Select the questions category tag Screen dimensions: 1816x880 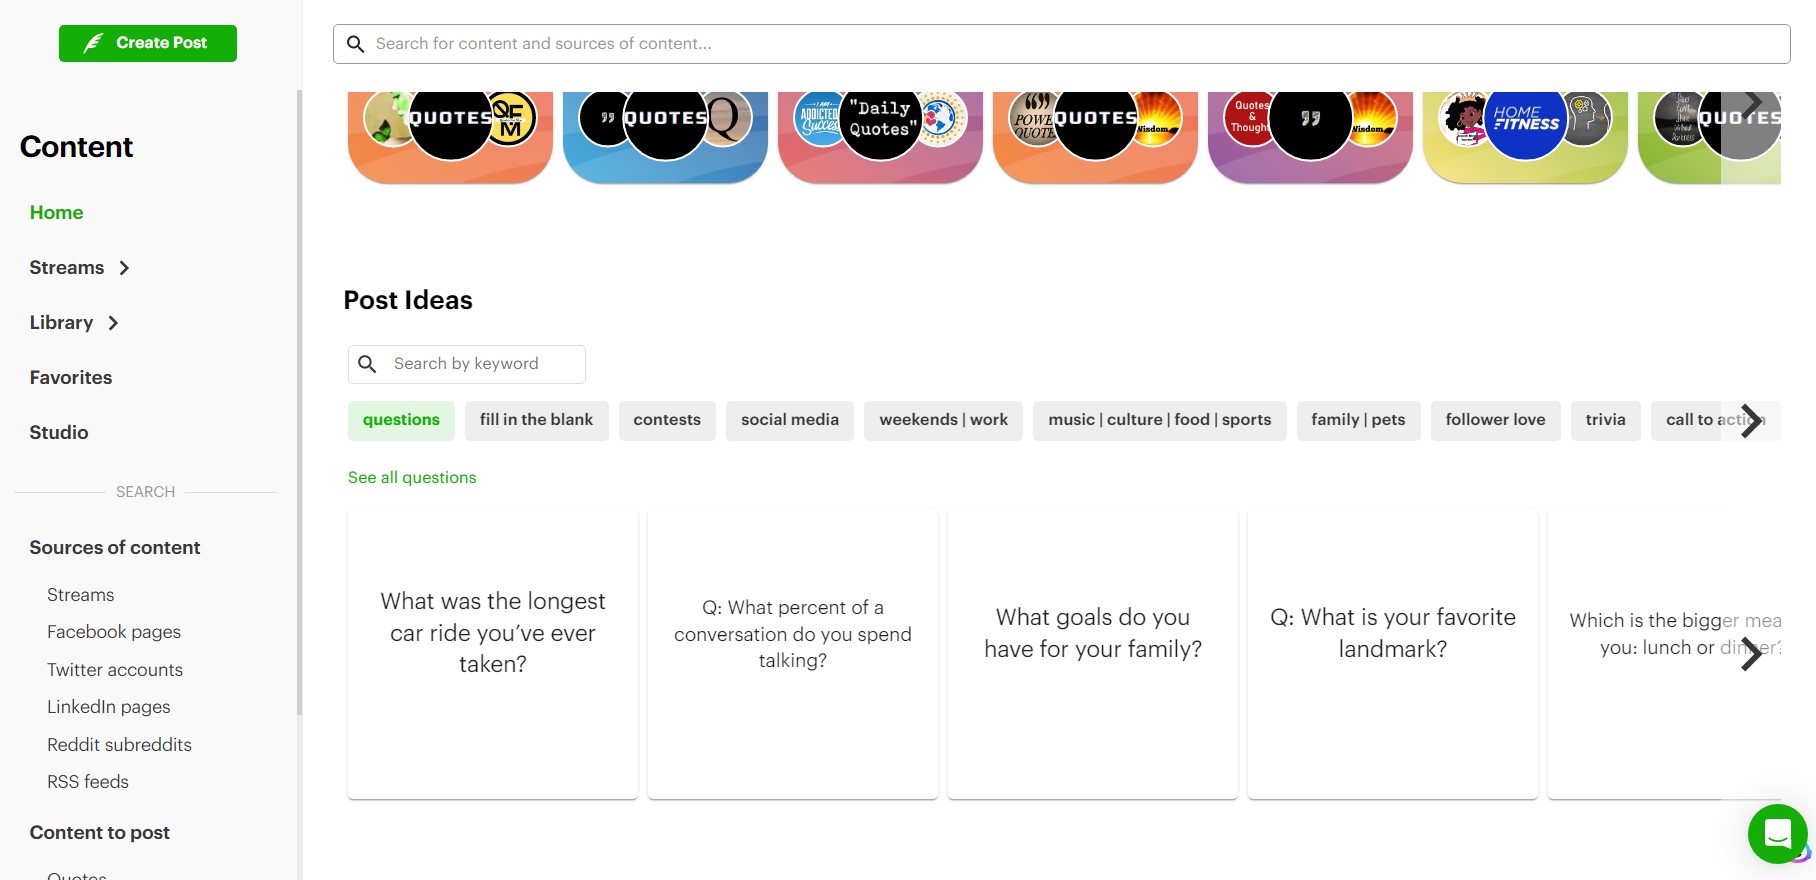click(401, 420)
